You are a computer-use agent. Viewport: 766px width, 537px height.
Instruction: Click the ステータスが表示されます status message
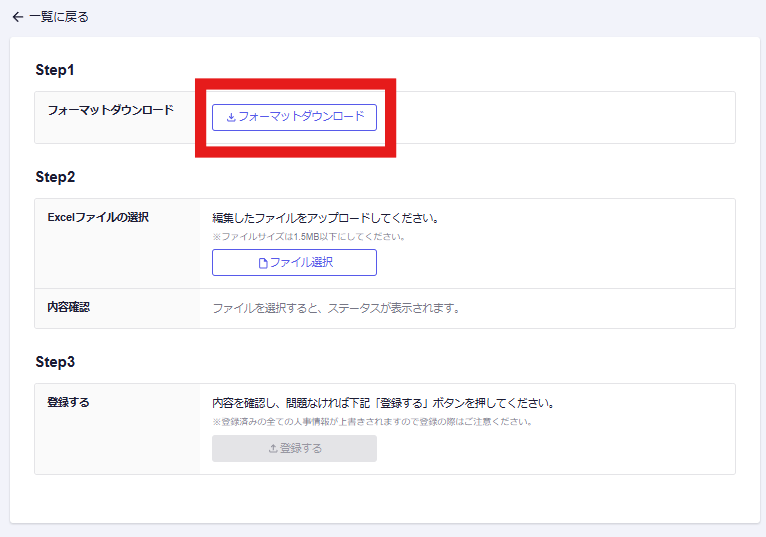click(336, 308)
